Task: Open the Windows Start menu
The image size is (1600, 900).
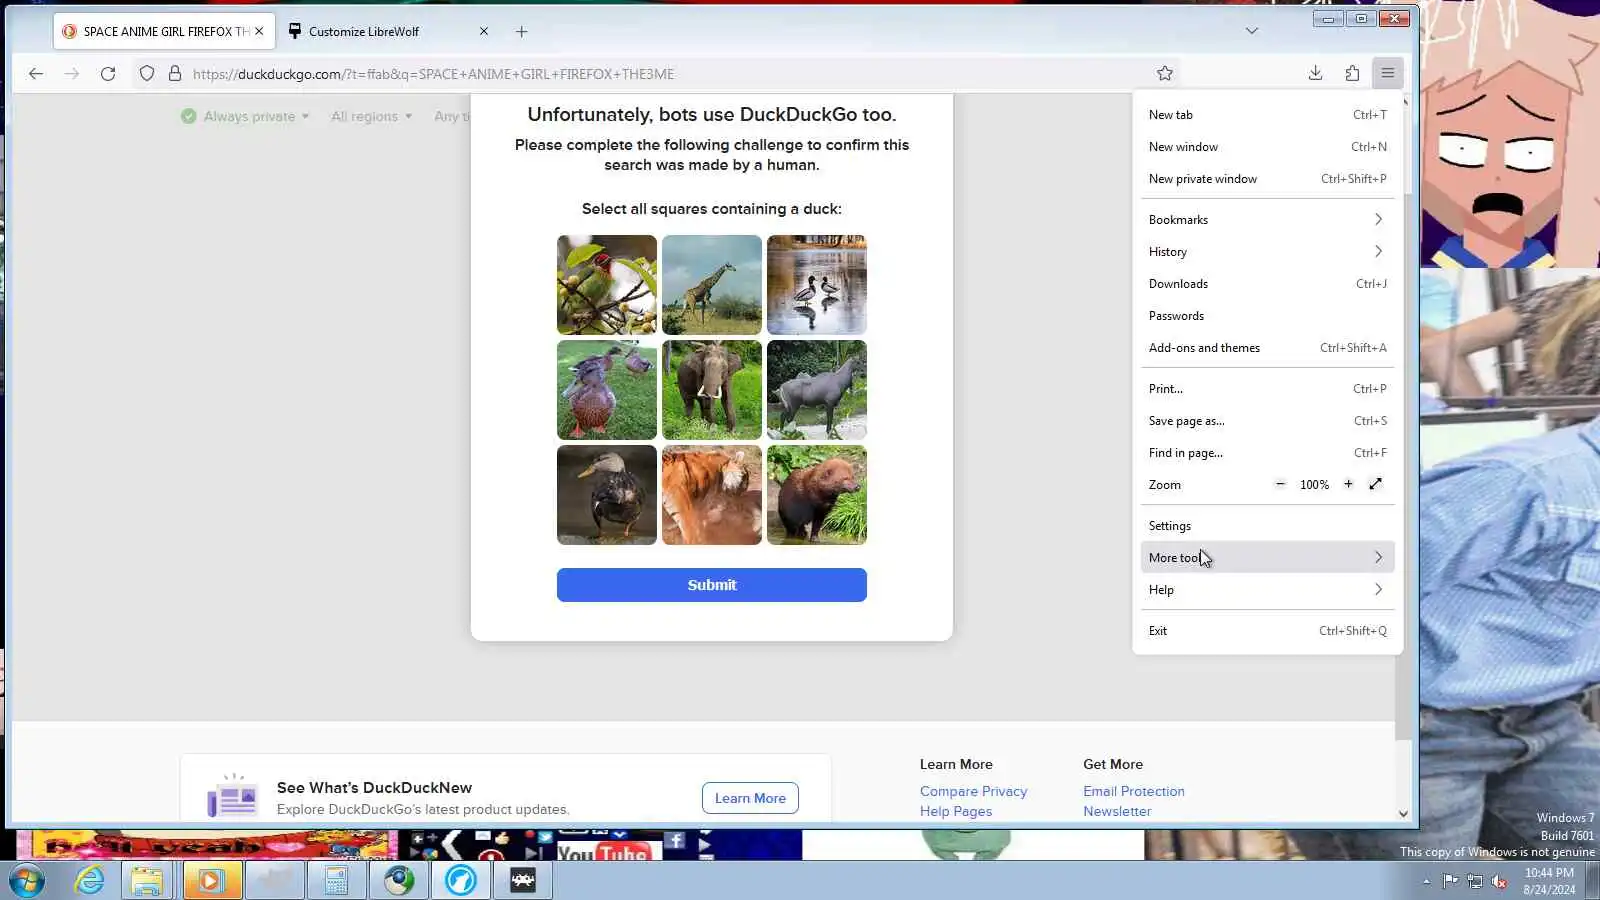Action: tap(27, 881)
